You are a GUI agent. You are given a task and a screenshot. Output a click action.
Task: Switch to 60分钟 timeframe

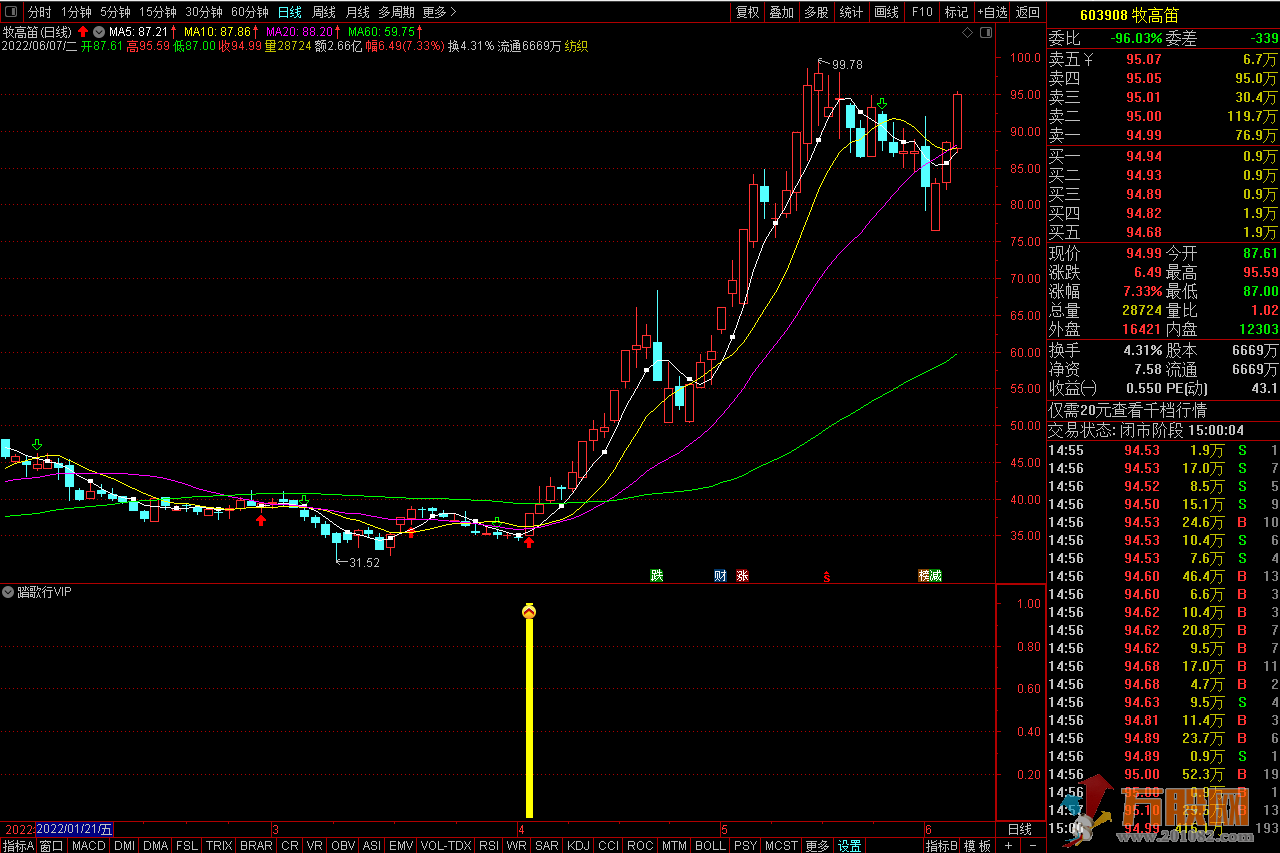click(x=249, y=12)
